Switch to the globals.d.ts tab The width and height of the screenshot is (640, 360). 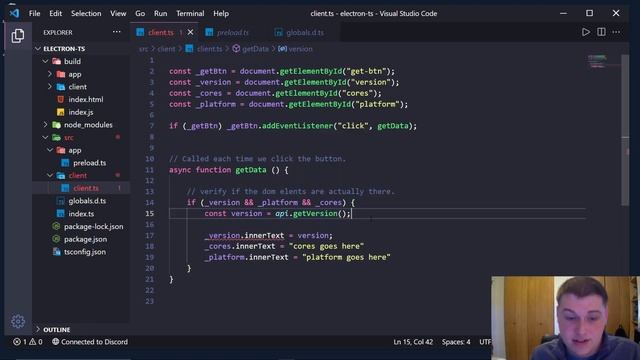click(x=305, y=32)
